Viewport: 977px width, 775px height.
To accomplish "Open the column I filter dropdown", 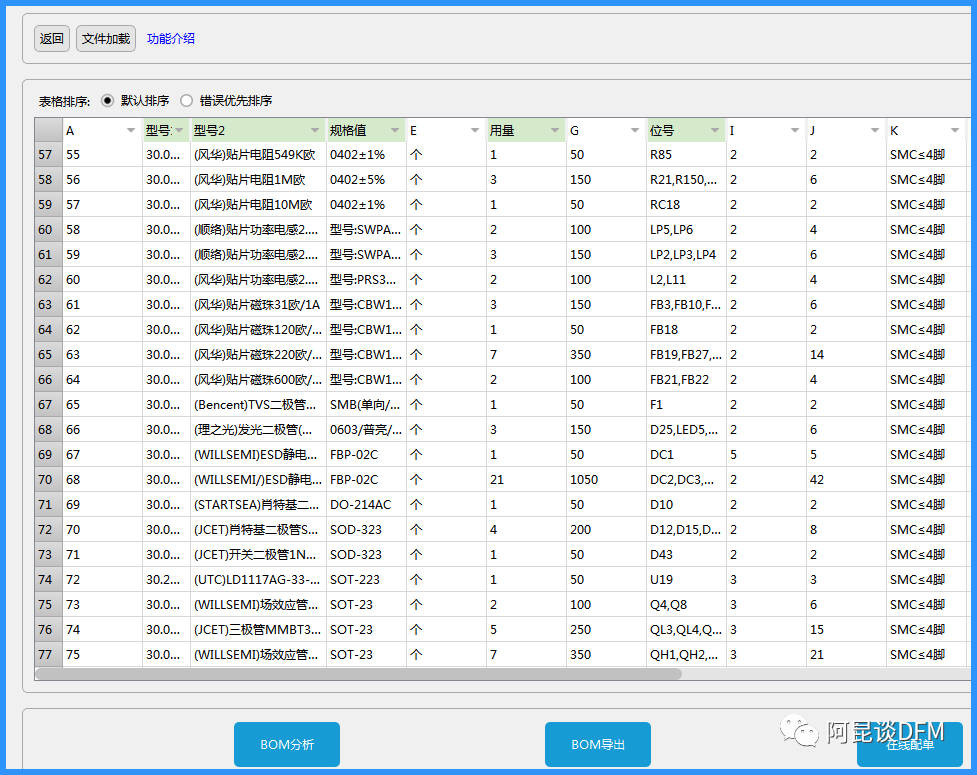I will [x=794, y=130].
